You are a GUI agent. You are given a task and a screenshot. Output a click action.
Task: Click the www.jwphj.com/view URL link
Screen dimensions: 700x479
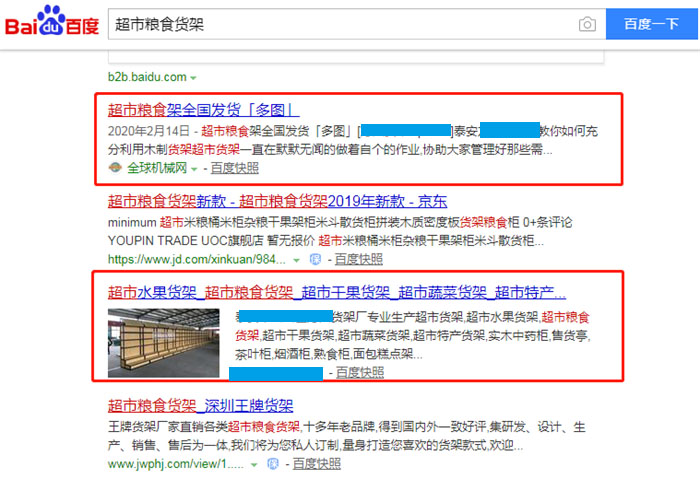pos(175,464)
